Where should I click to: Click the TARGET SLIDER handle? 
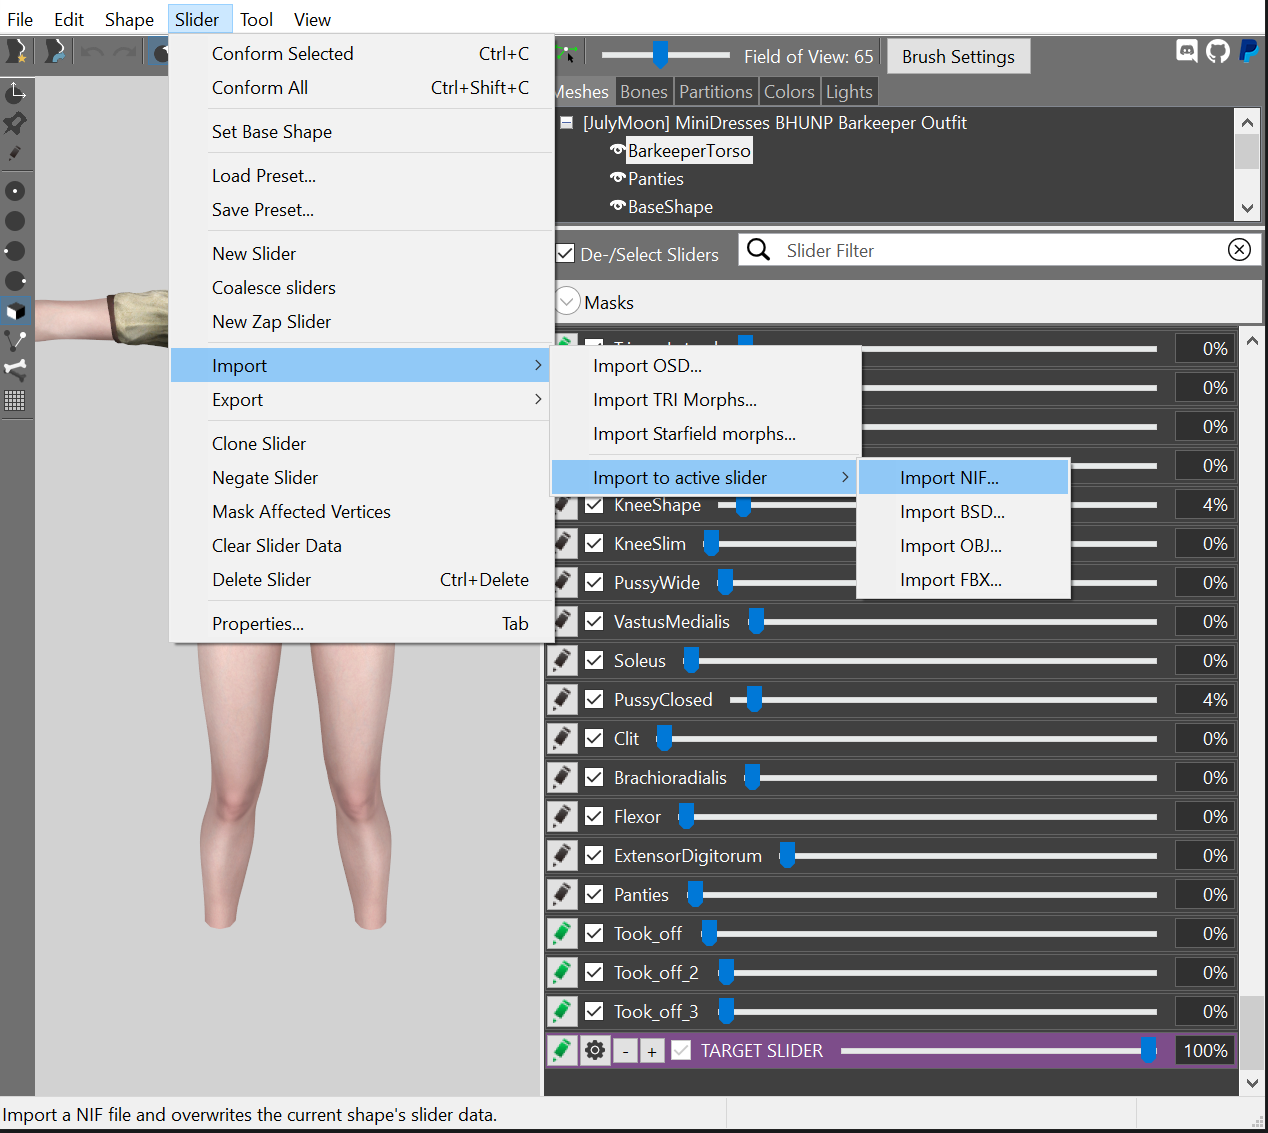[1149, 1049]
